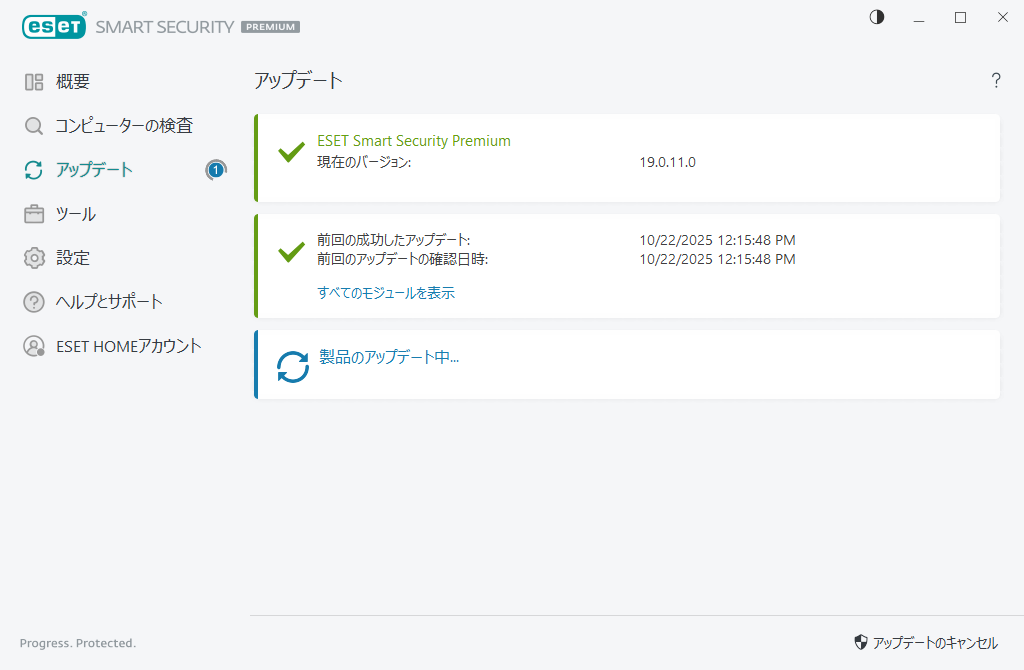Click the ツール briefcase icon
The height and width of the screenshot is (670, 1024).
34,214
